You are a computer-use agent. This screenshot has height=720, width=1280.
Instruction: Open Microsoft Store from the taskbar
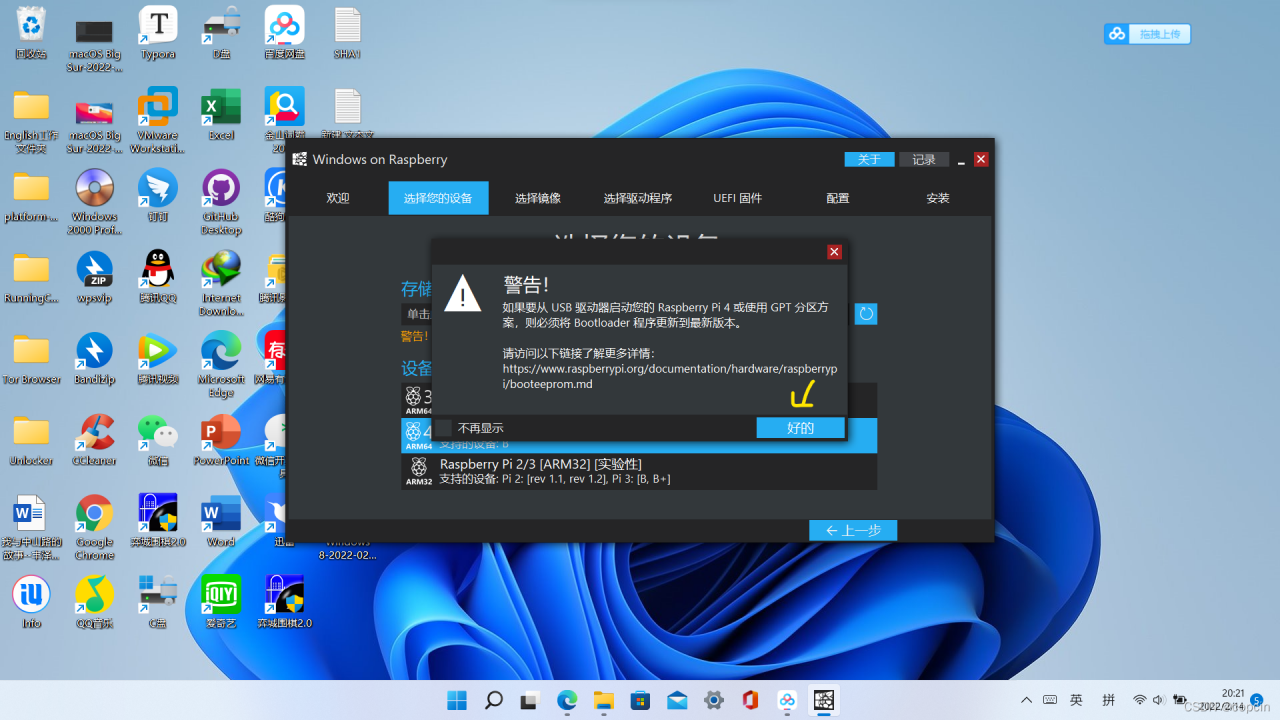click(640, 700)
